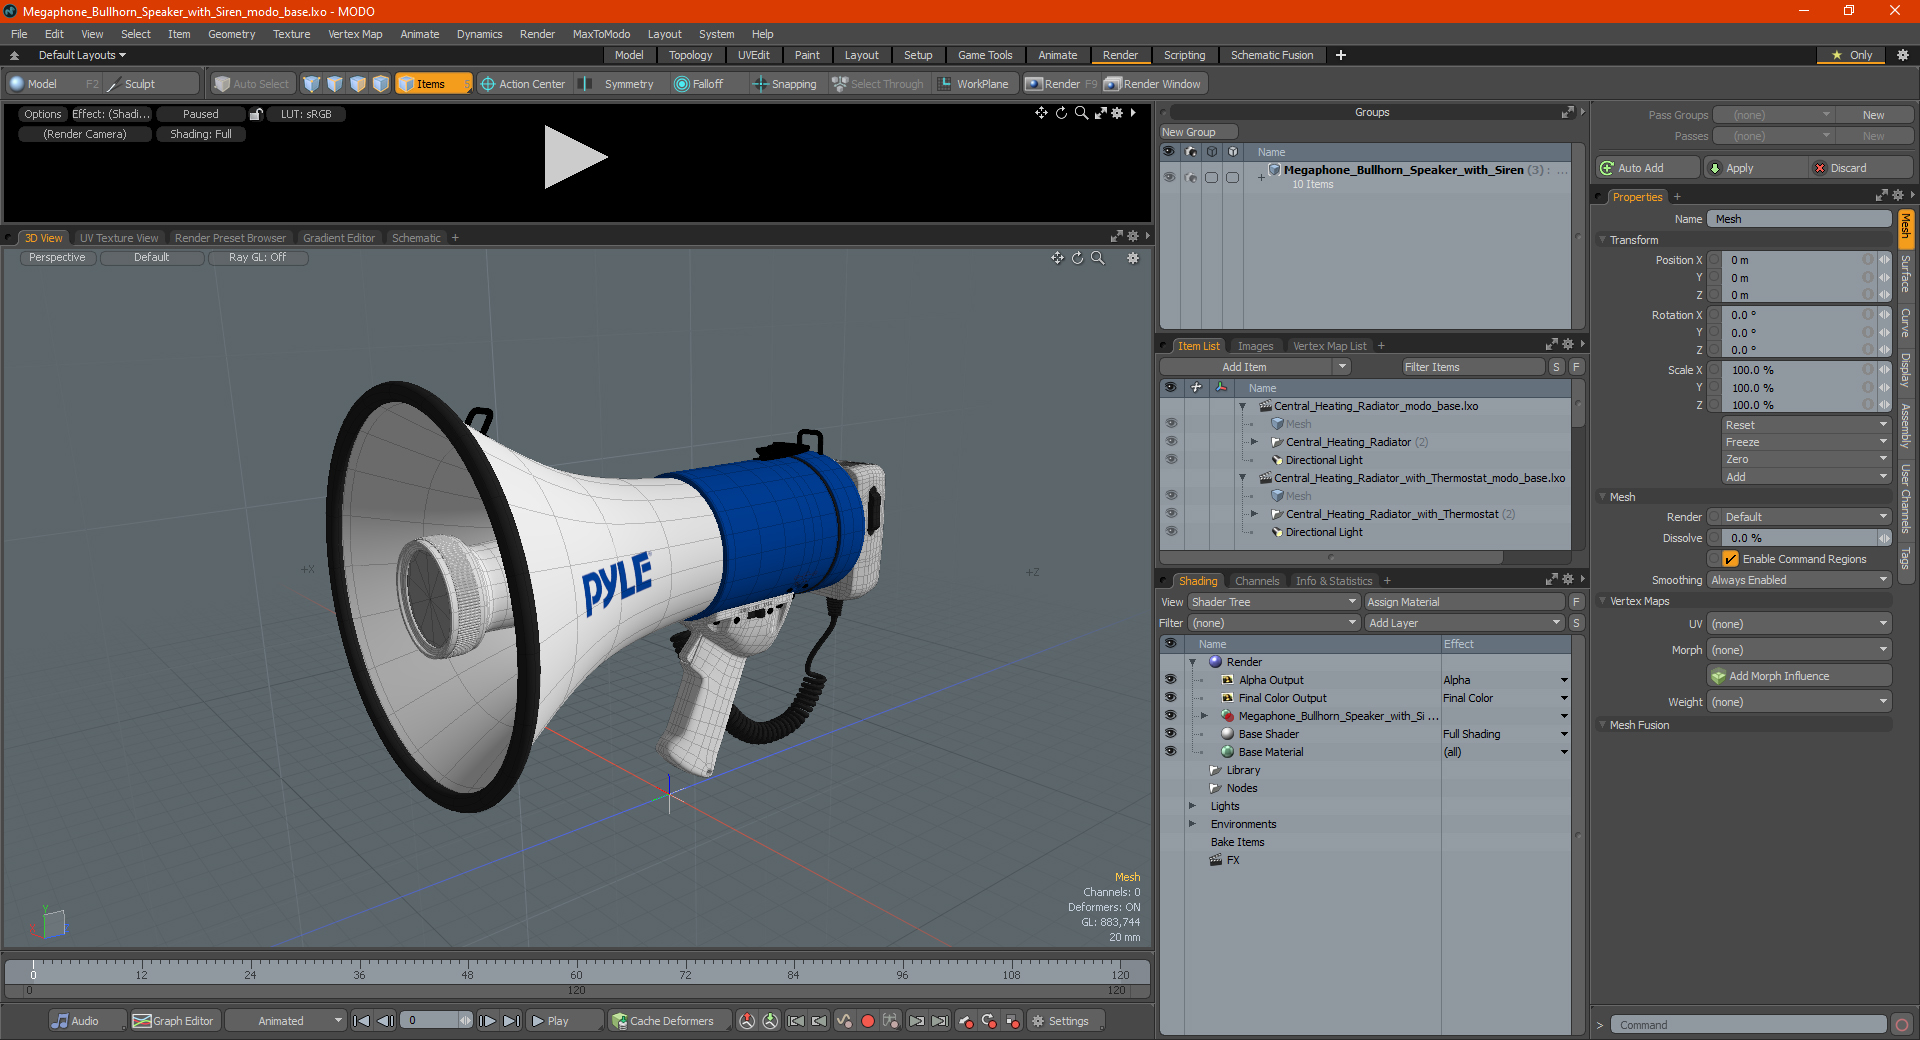Step to the next frame

click(x=487, y=1021)
